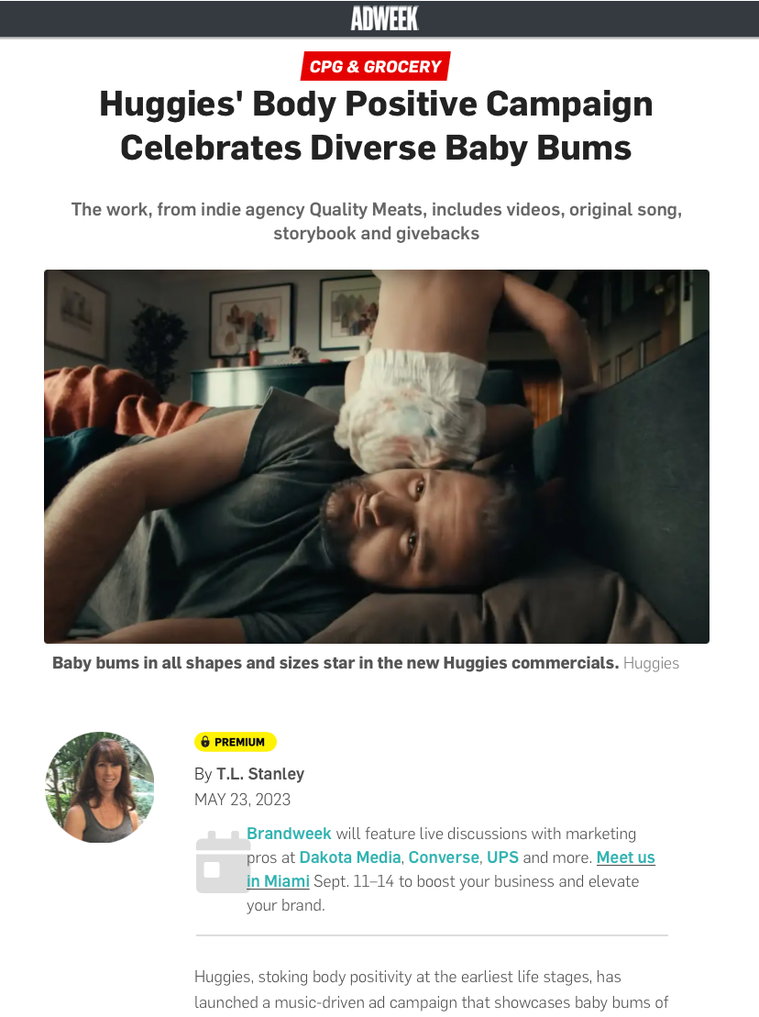
Task: Follow the Dakota Media link
Action: [350, 857]
